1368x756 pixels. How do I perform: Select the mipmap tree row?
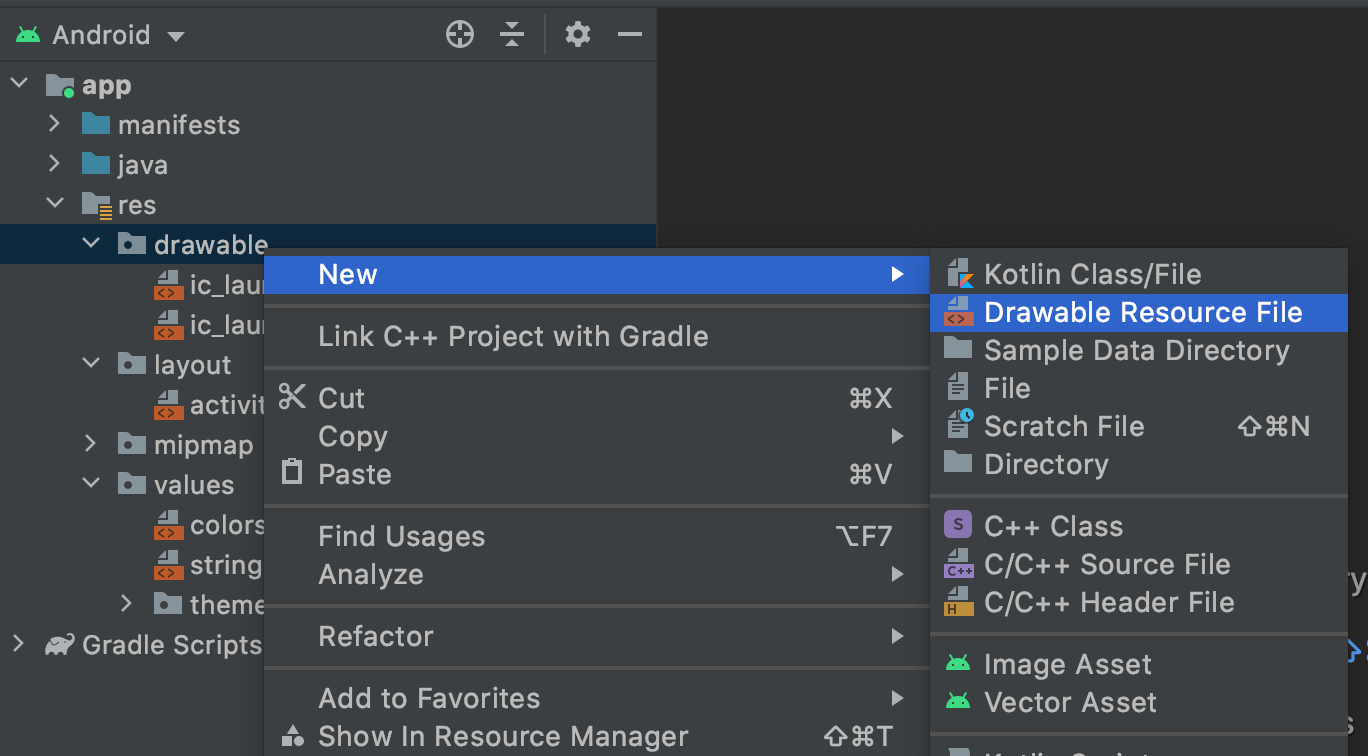coord(132,445)
